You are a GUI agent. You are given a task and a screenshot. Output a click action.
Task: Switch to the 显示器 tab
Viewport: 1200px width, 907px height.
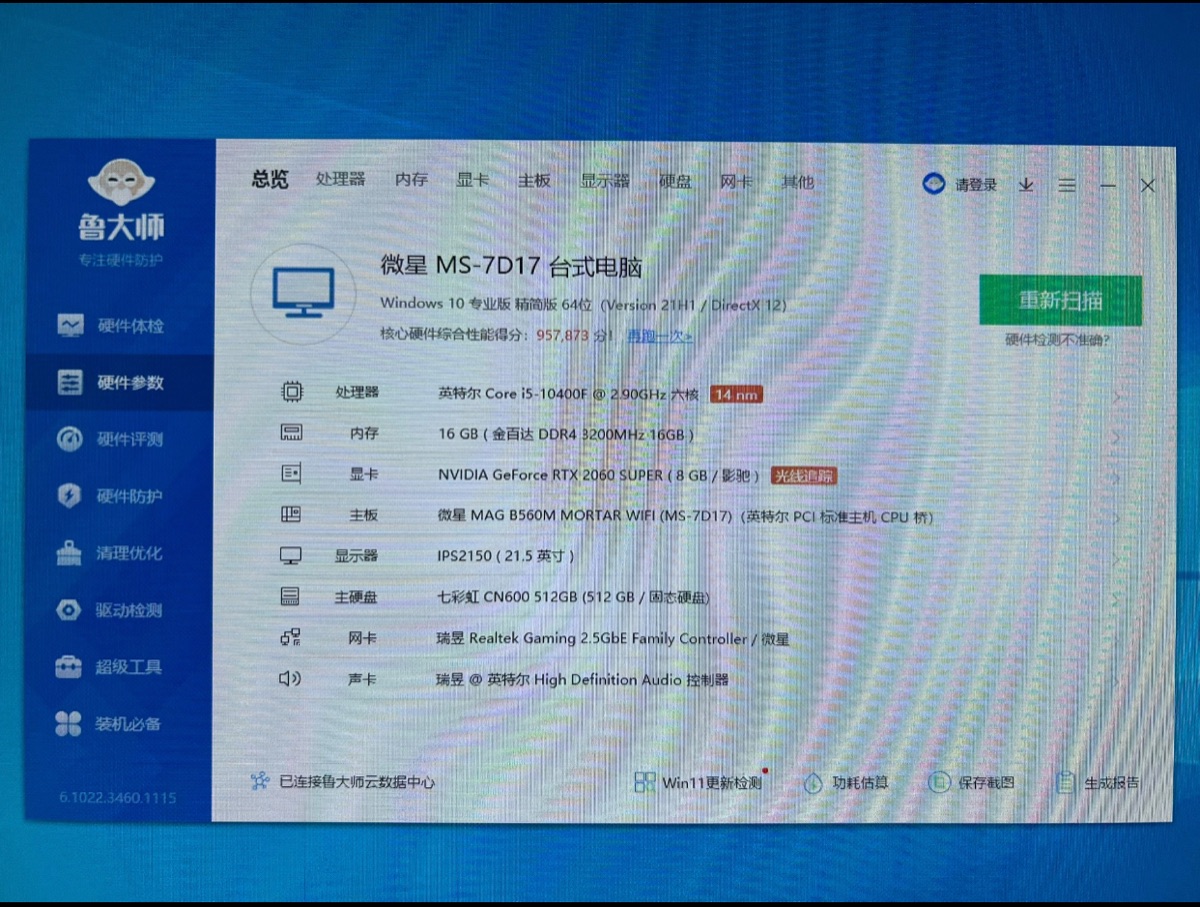click(x=605, y=181)
